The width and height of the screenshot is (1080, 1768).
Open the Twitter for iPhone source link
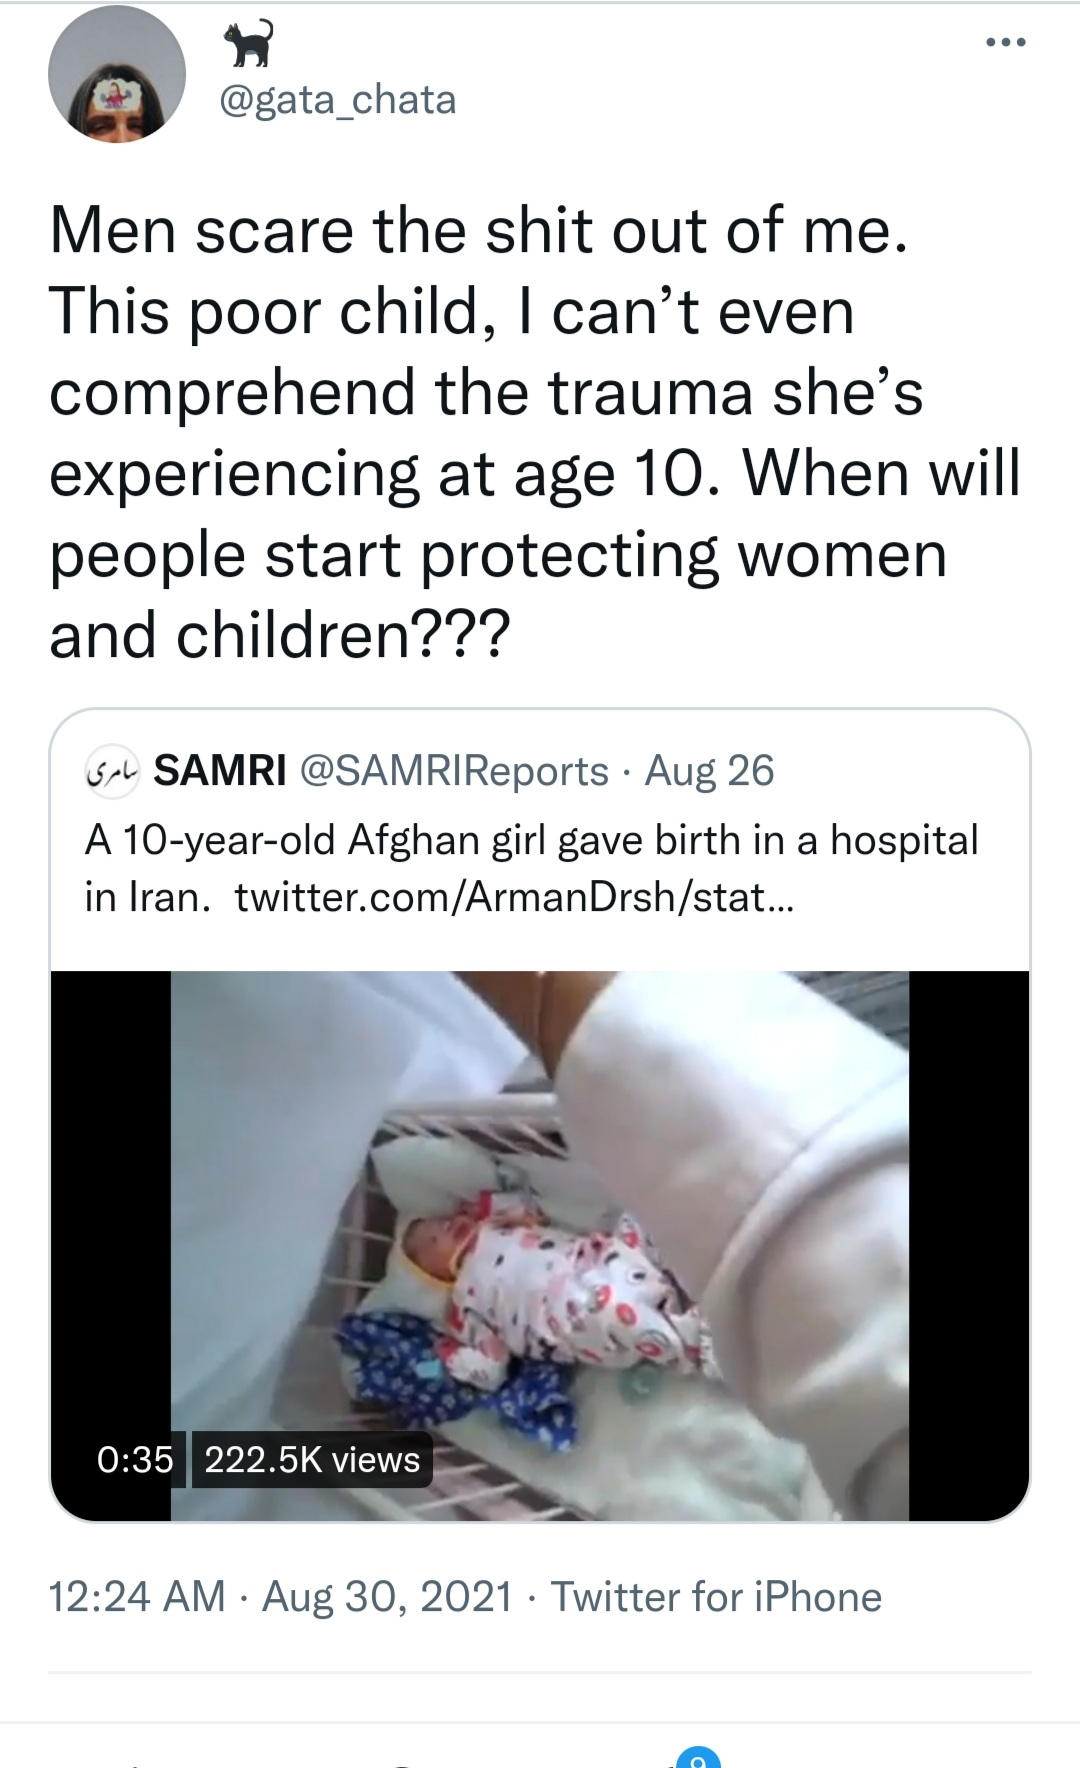[716, 1597]
